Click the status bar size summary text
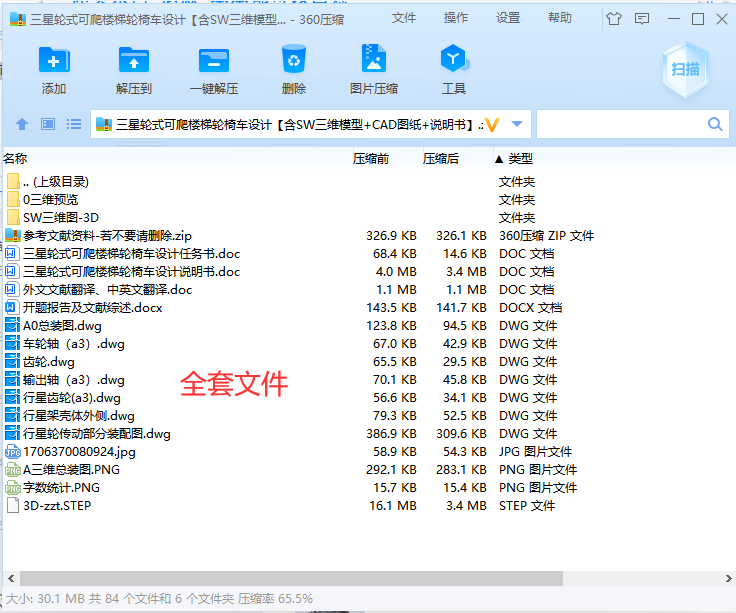This screenshot has height=613, width=736. click(159, 599)
